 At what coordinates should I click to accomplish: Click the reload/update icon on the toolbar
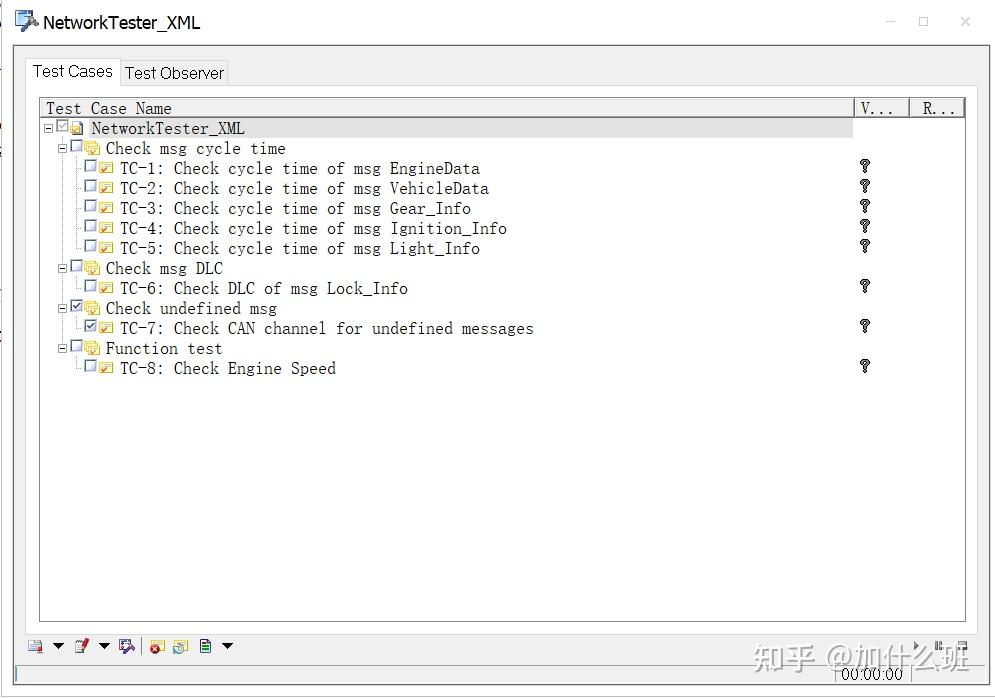click(180, 647)
